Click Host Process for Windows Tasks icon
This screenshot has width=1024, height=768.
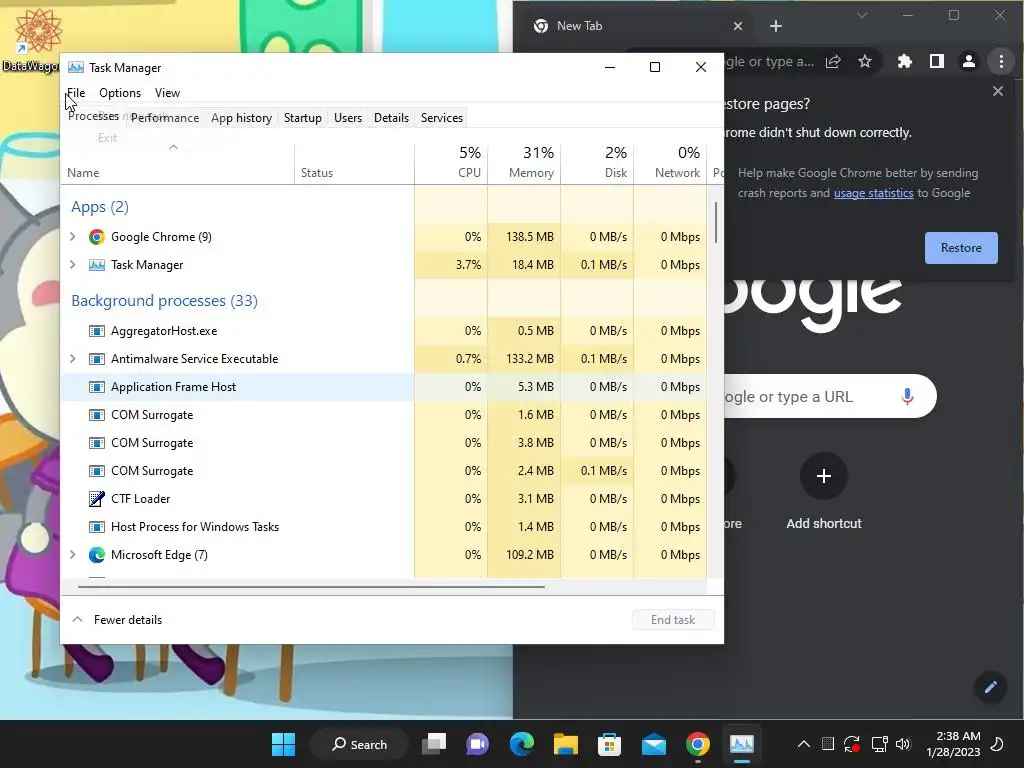97,526
